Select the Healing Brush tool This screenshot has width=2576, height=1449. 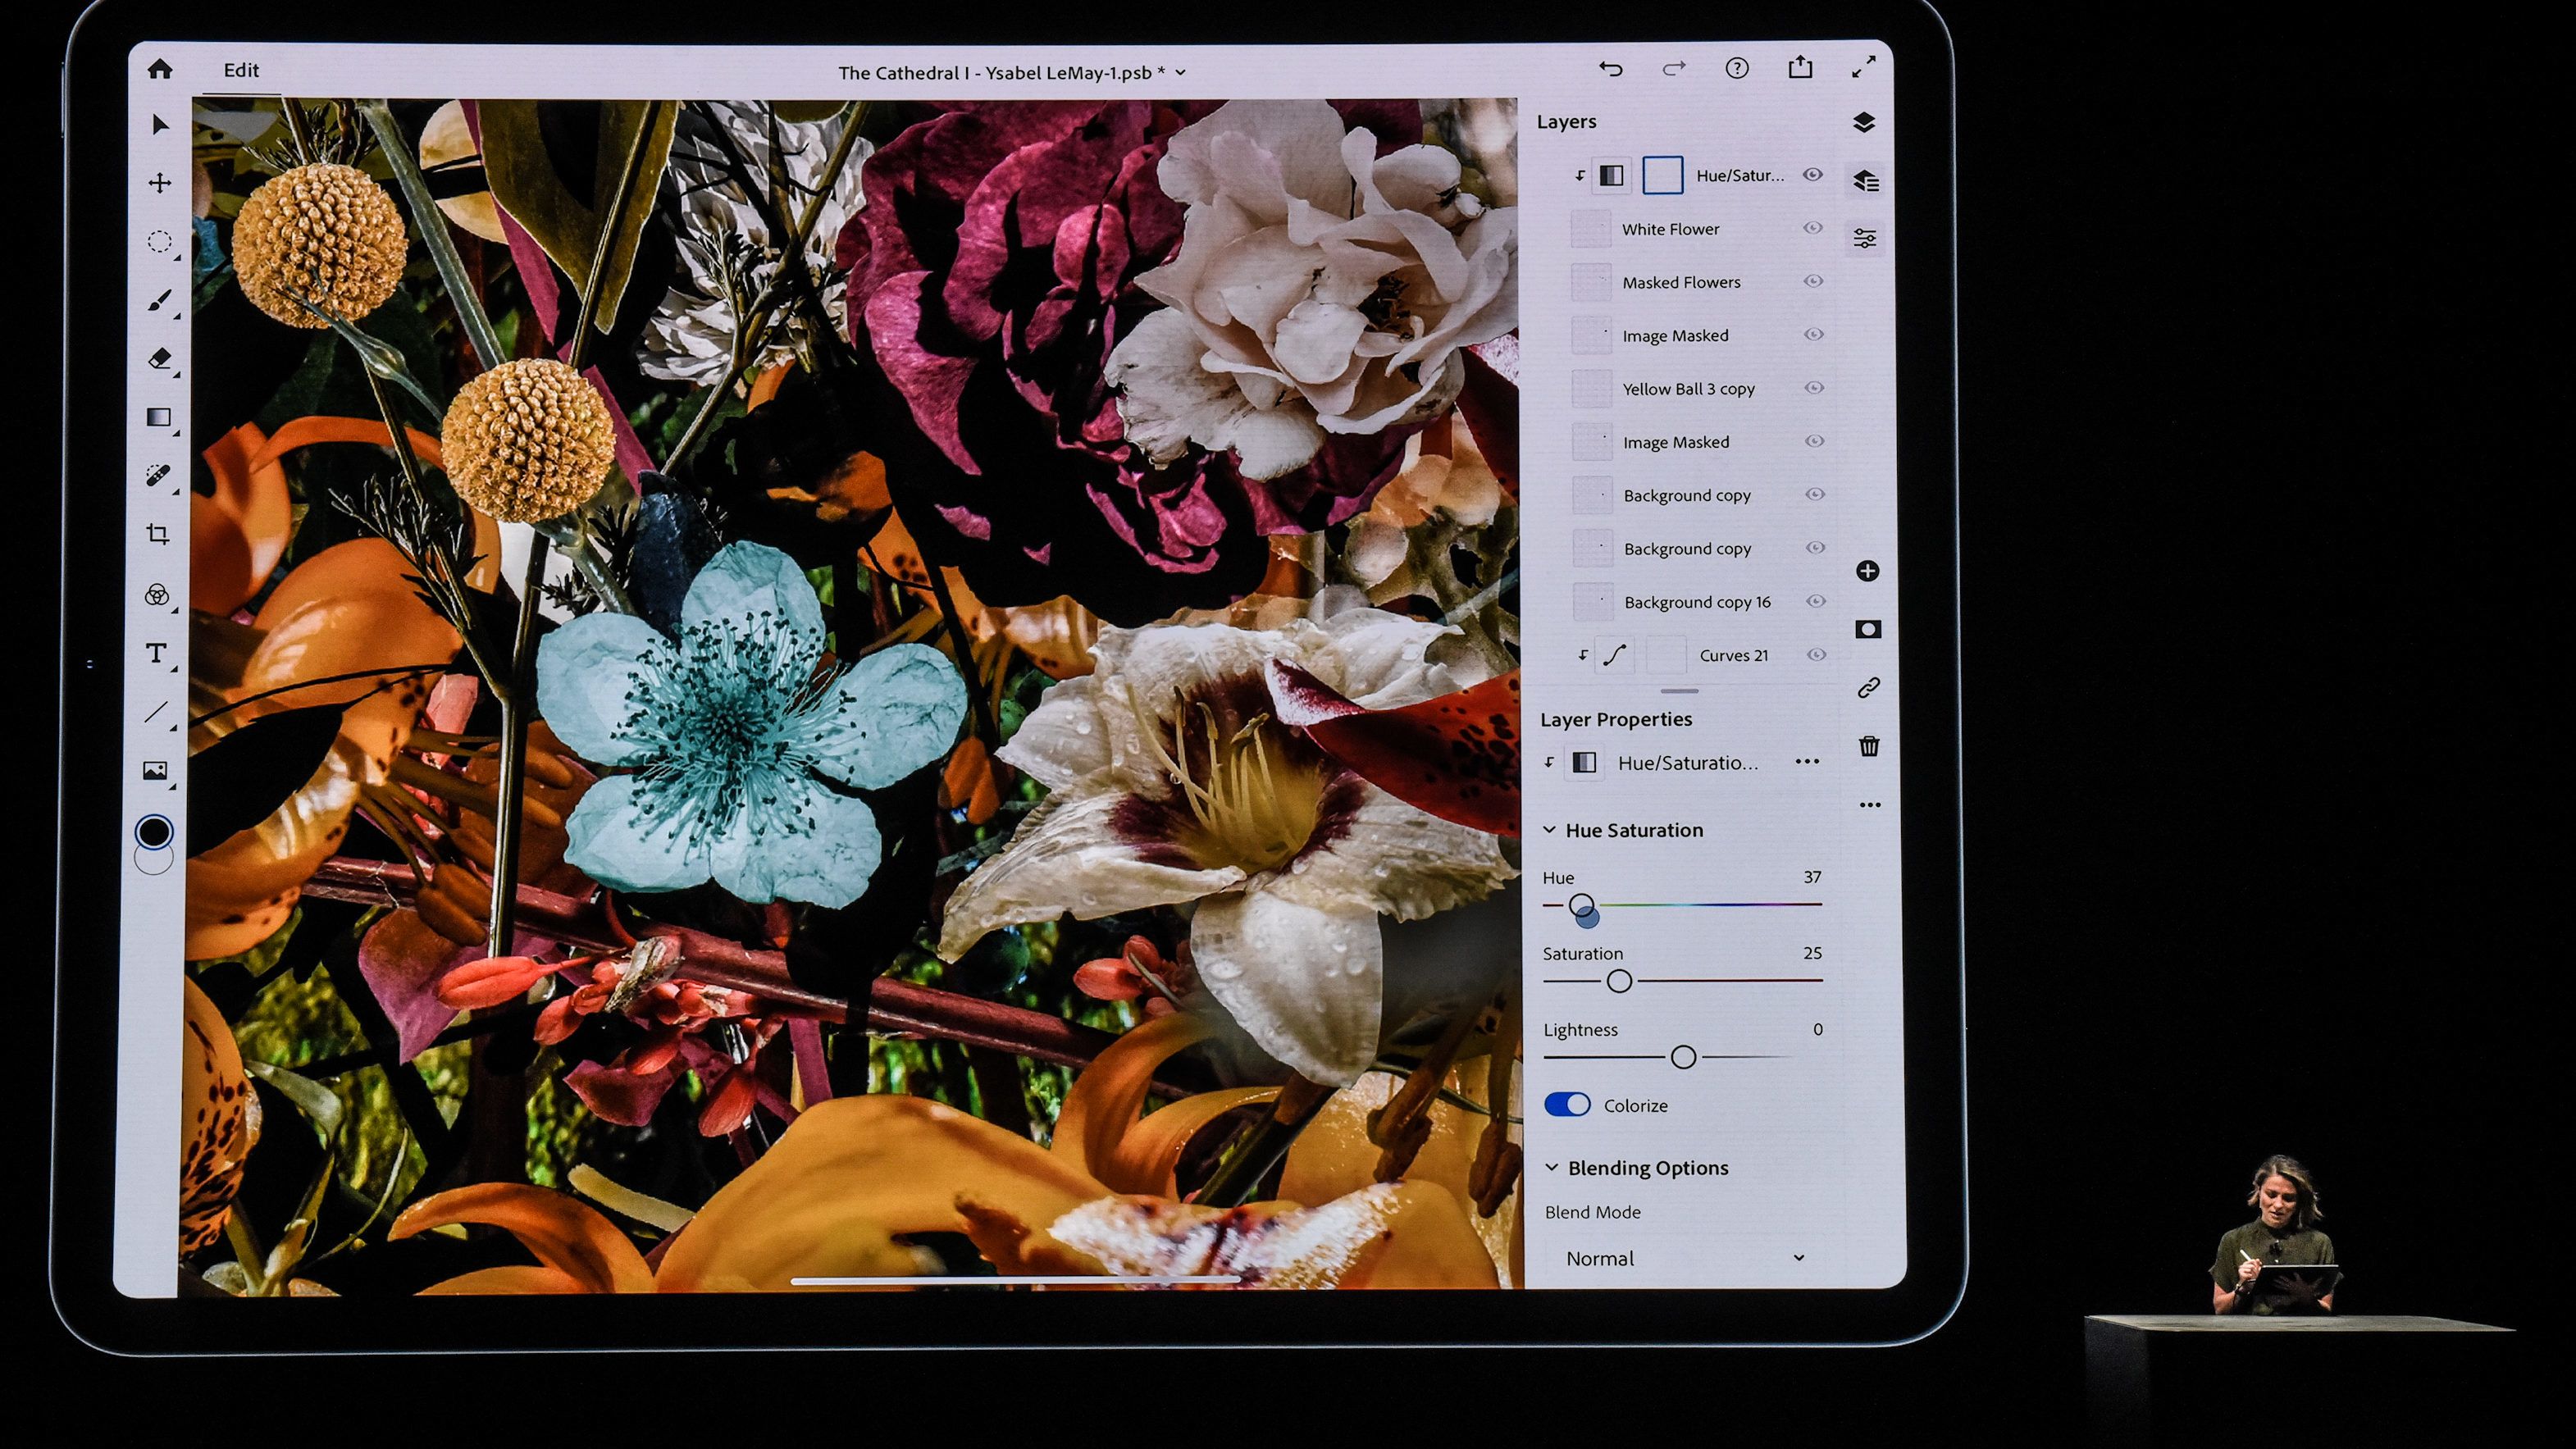pos(157,471)
